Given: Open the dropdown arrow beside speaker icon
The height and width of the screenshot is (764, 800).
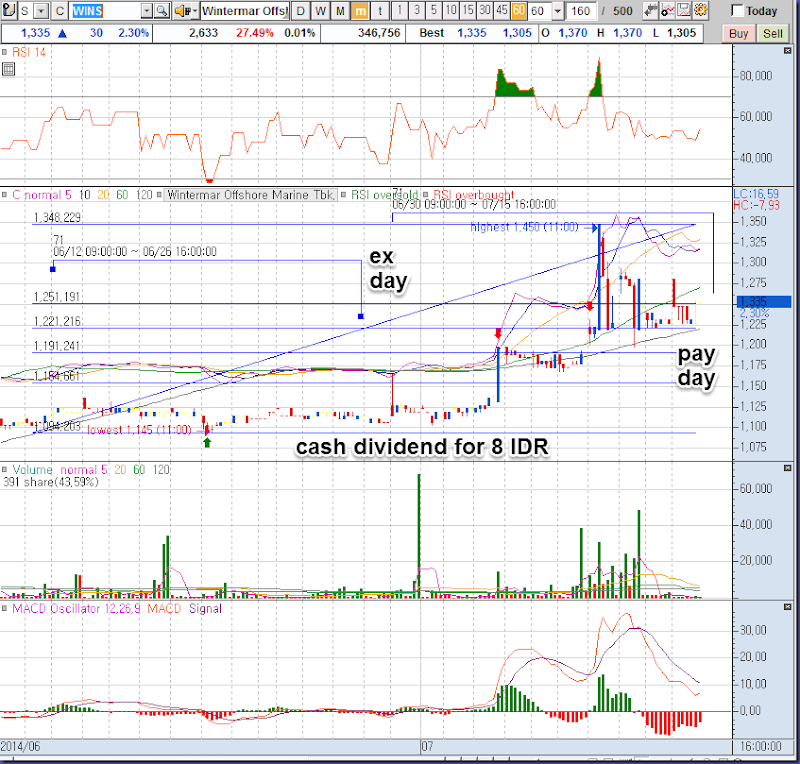Looking at the screenshot, I should [x=194, y=11].
